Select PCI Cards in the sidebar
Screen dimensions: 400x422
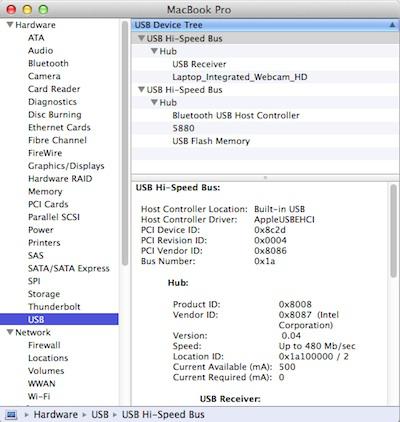48,204
